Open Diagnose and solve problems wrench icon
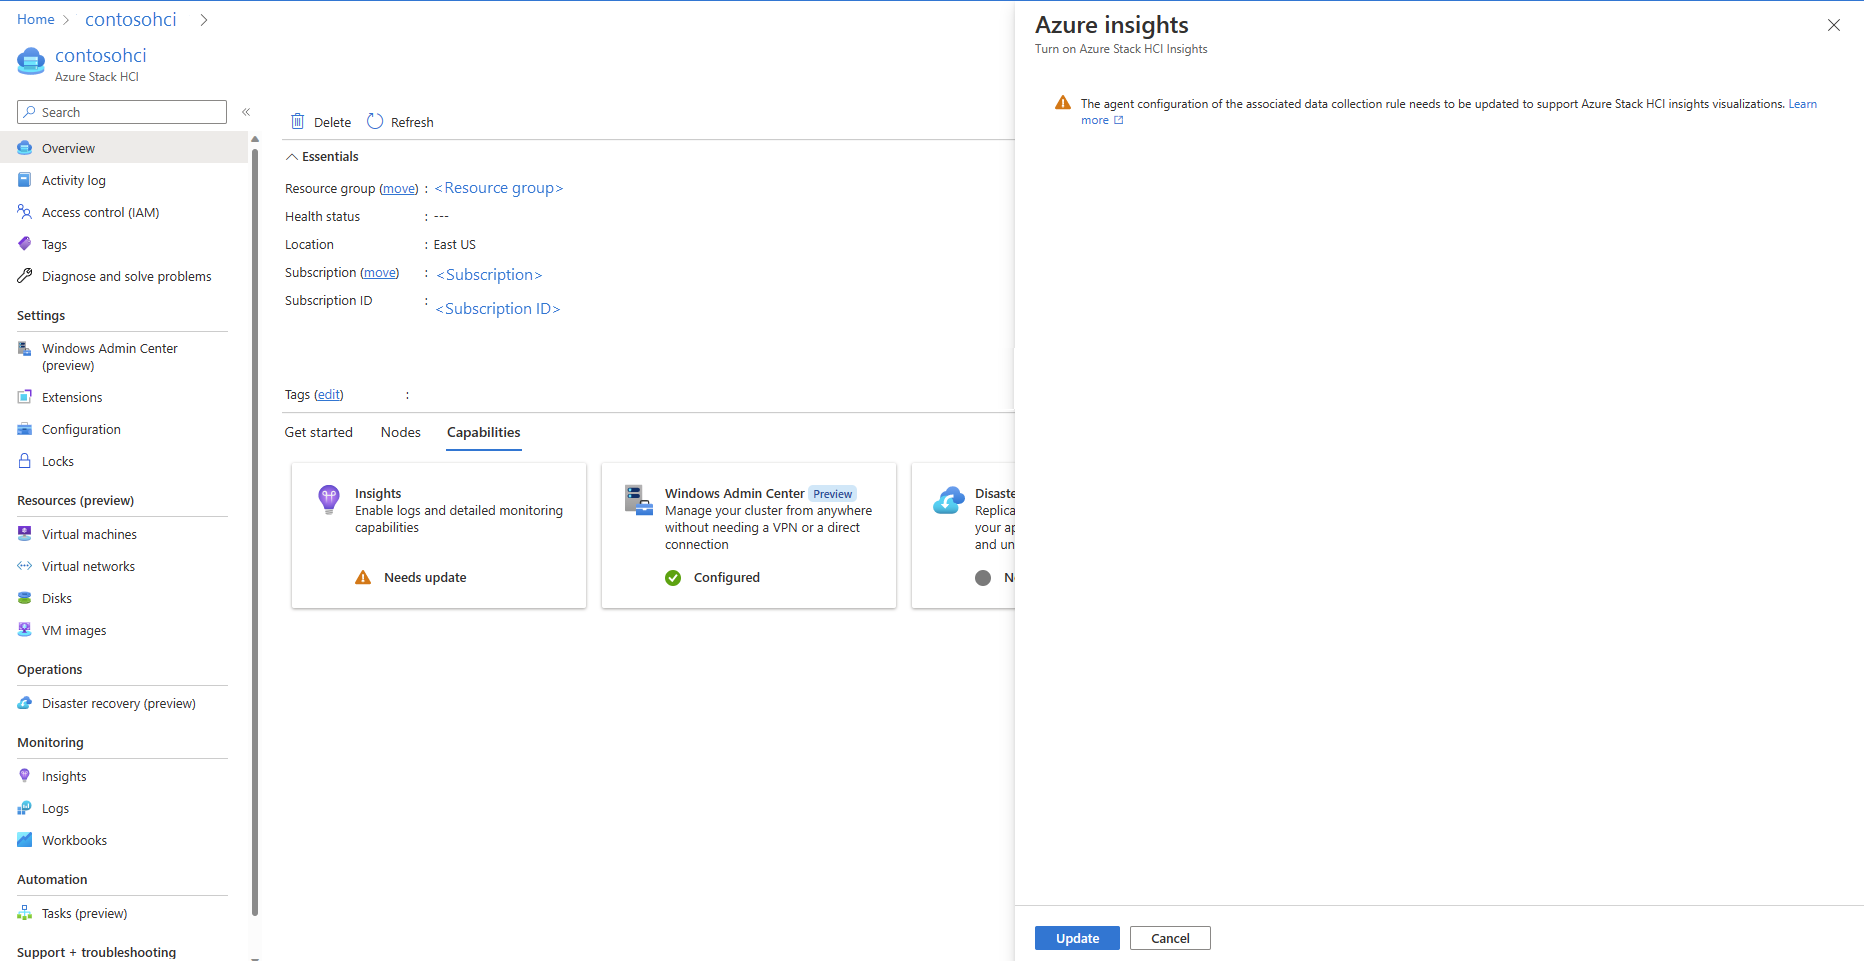 pos(25,276)
